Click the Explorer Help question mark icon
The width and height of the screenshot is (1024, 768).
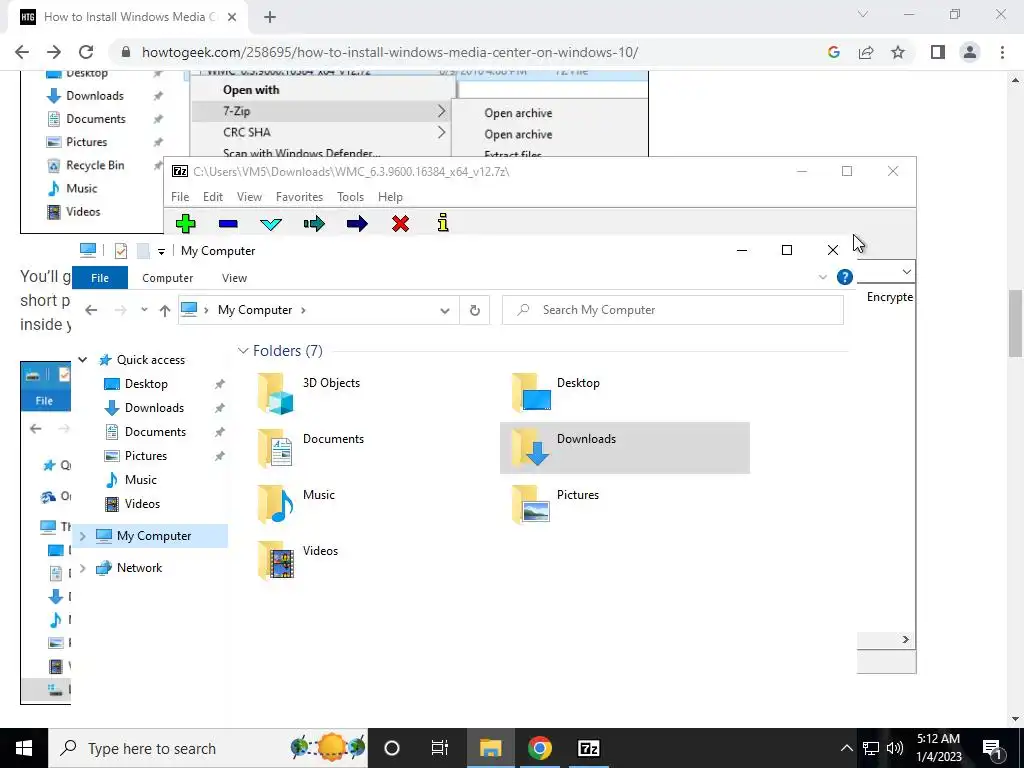coord(844,278)
